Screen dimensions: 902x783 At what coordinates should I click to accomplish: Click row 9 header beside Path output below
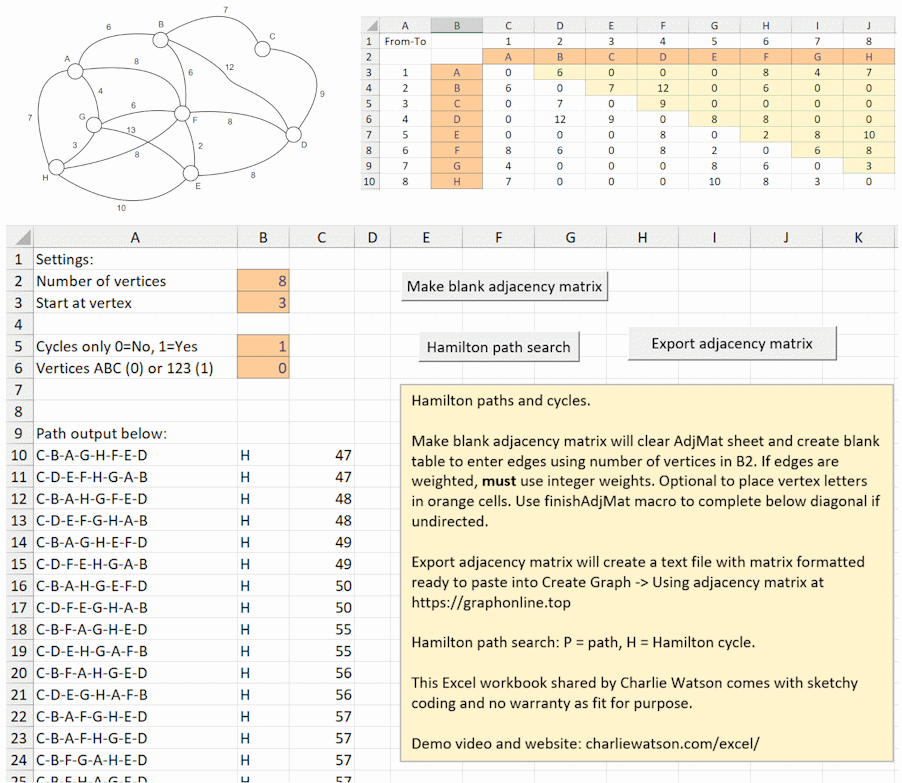(17, 434)
